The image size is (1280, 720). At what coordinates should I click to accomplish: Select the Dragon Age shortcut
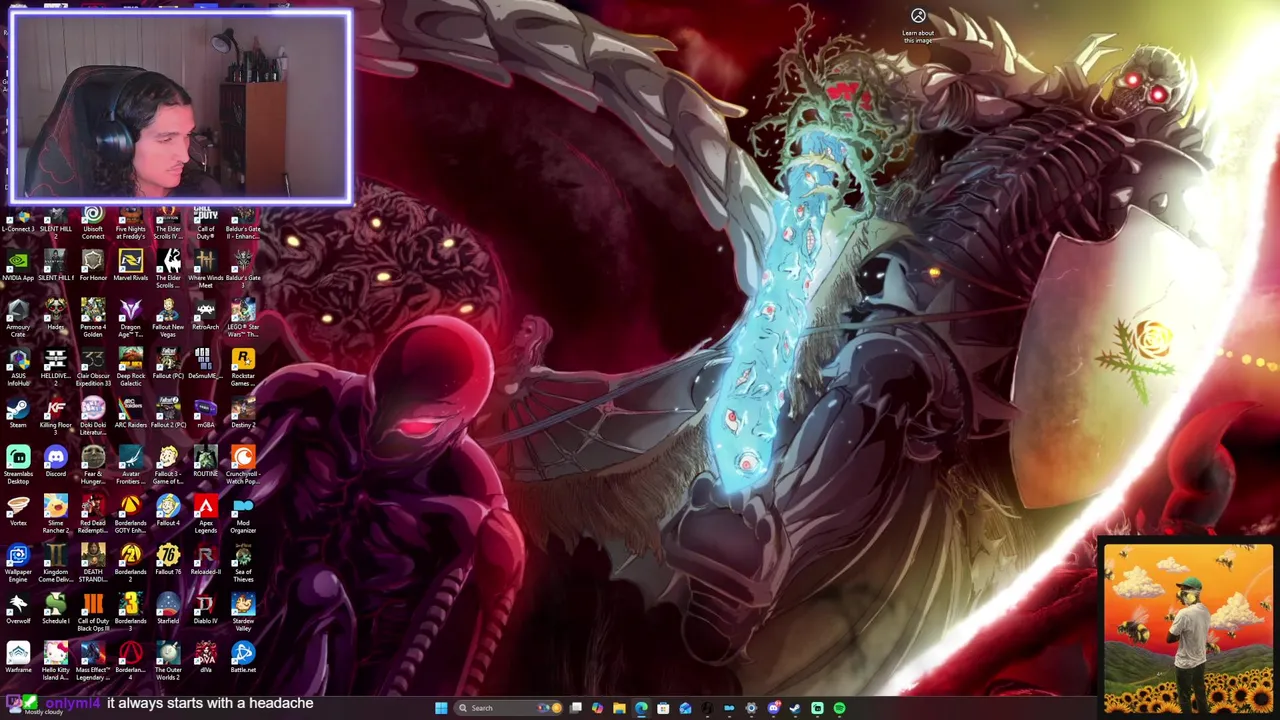tap(130, 318)
